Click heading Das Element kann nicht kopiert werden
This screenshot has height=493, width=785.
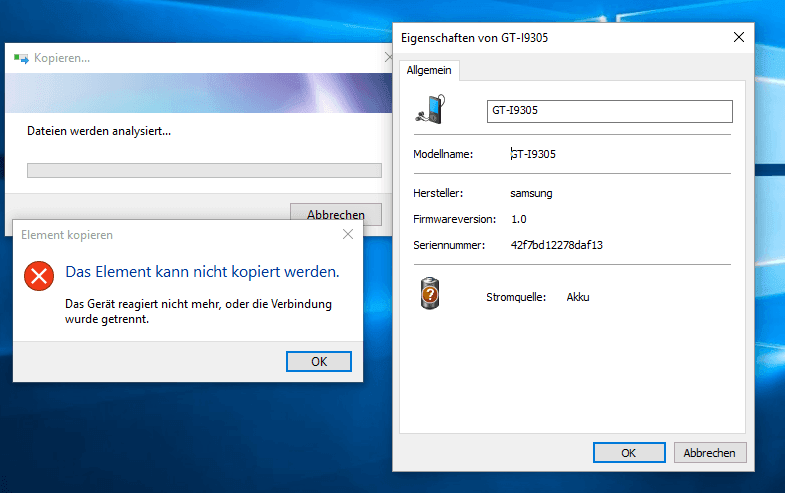[x=202, y=272]
